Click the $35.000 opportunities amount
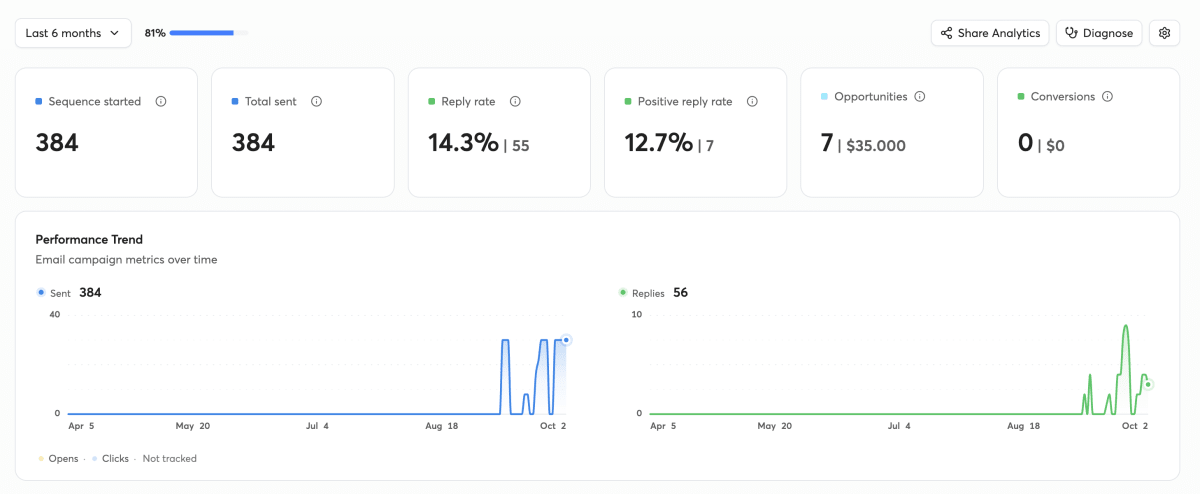The image size is (1200, 494). pyautogui.click(x=875, y=146)
